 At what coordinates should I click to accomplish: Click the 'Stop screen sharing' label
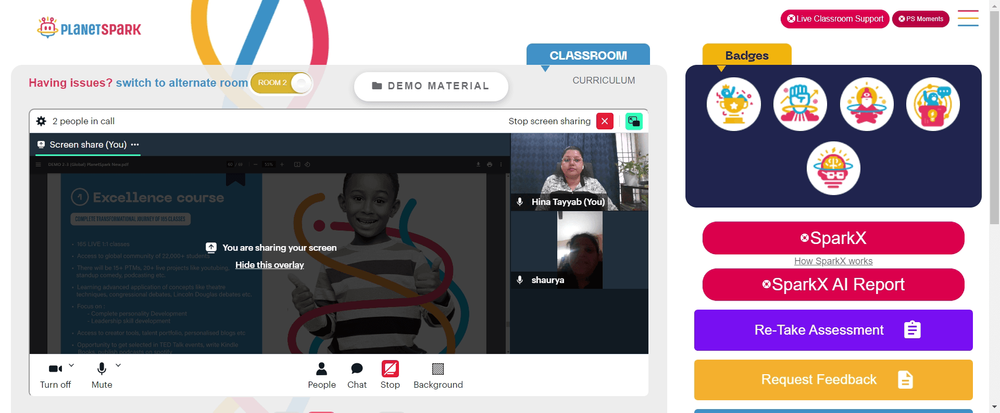(x=549, y=121)
